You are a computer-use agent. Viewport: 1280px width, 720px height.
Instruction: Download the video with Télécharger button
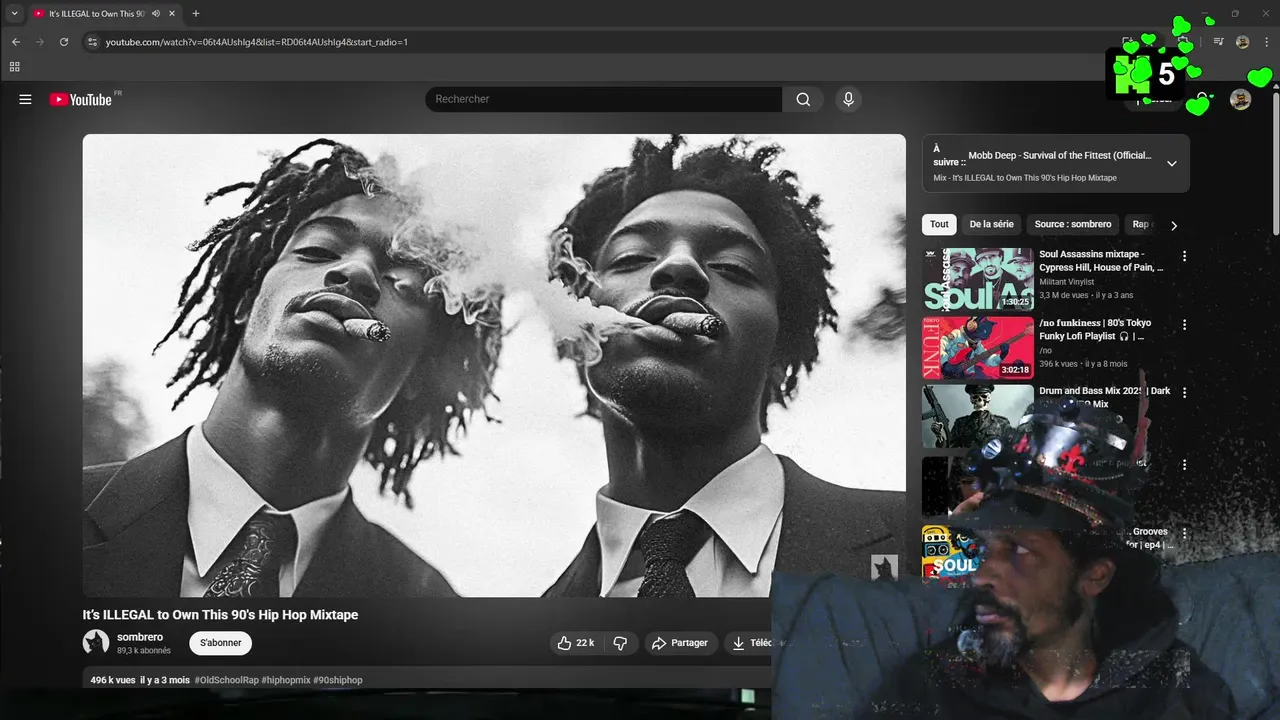[750, 643]
